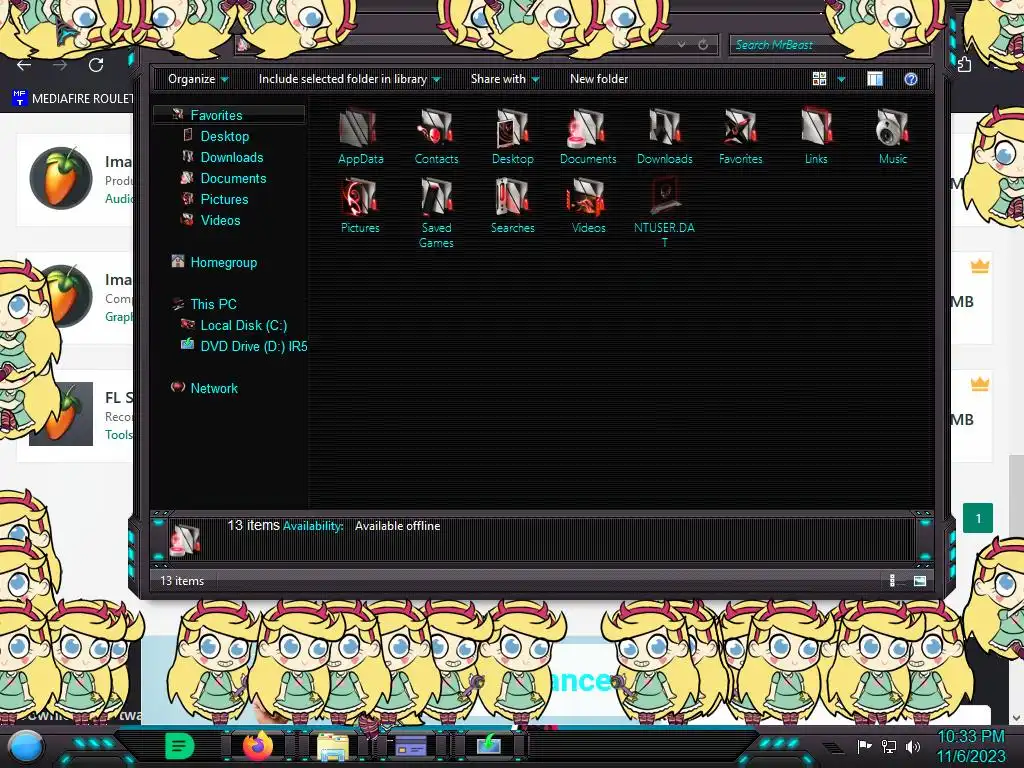Open Action Center flag tray icon
This screenshot has height=768, width=1024.
pos(865,746)
